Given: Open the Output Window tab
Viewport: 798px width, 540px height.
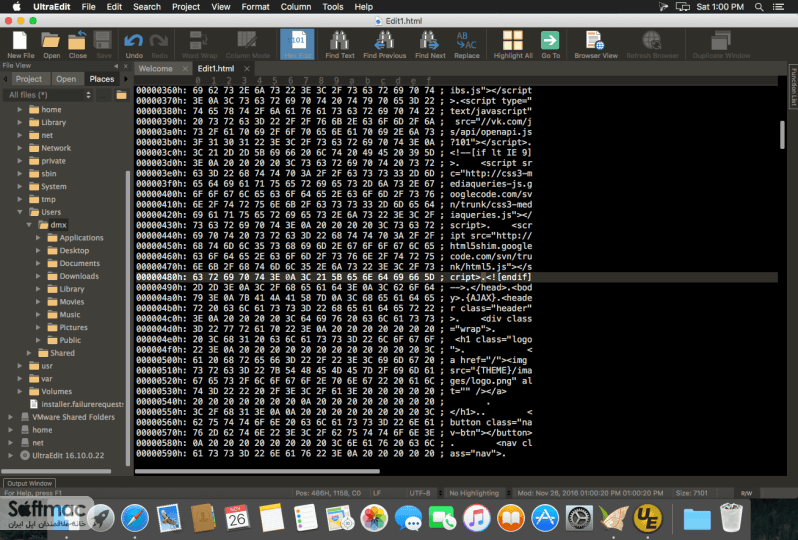Looking at the screenshot, I should [x=30, y=484].
